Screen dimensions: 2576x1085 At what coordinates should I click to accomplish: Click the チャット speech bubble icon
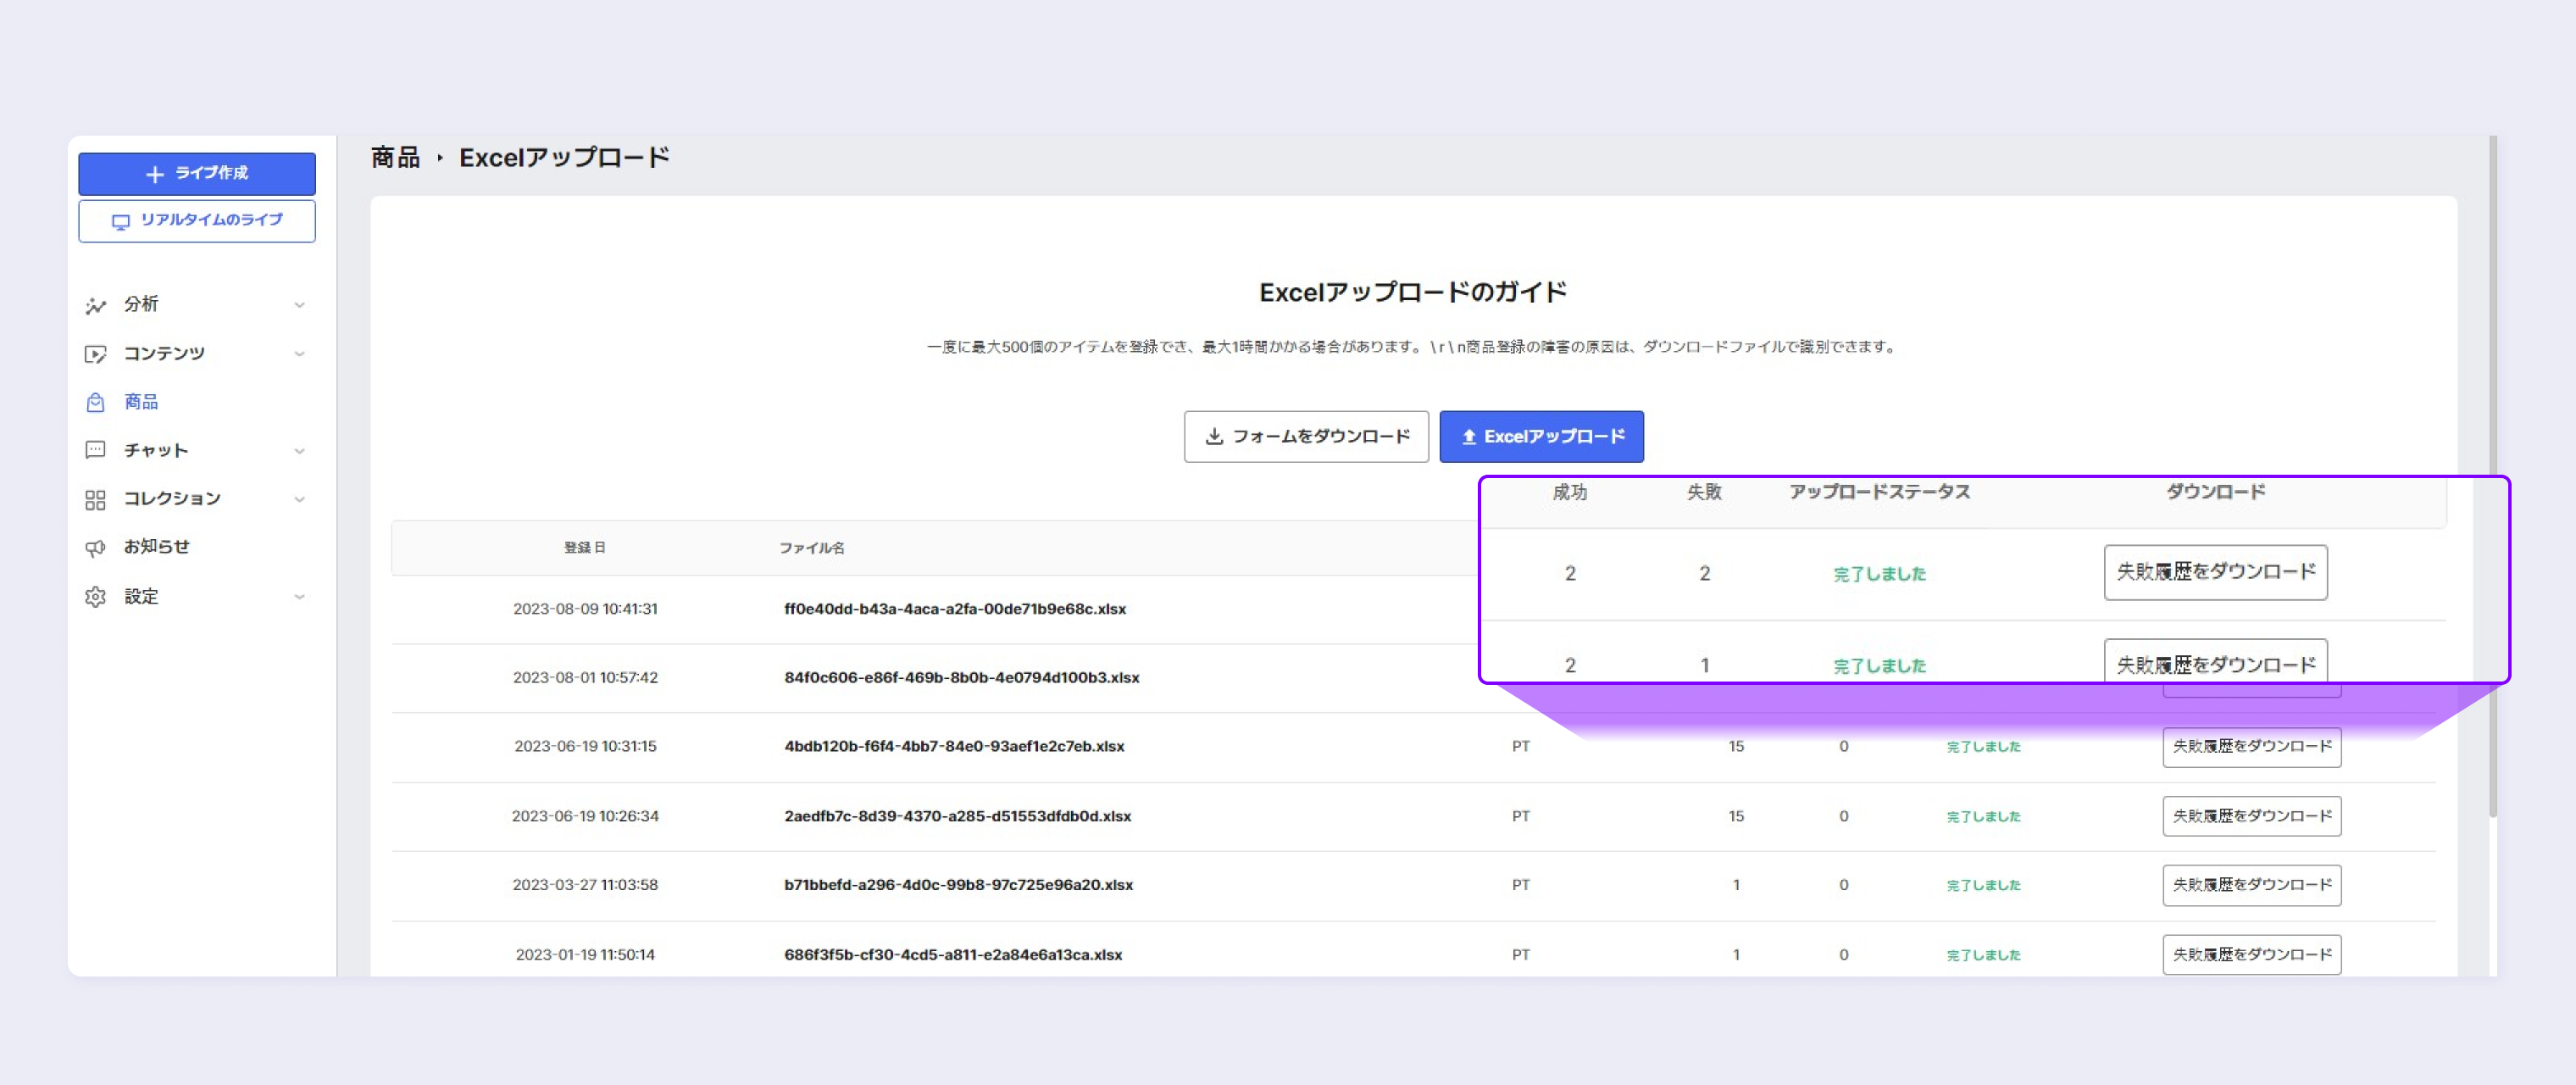[x=96, y=450]
